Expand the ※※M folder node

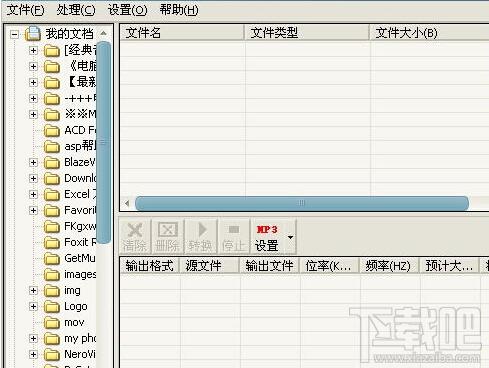pos(33,114)
